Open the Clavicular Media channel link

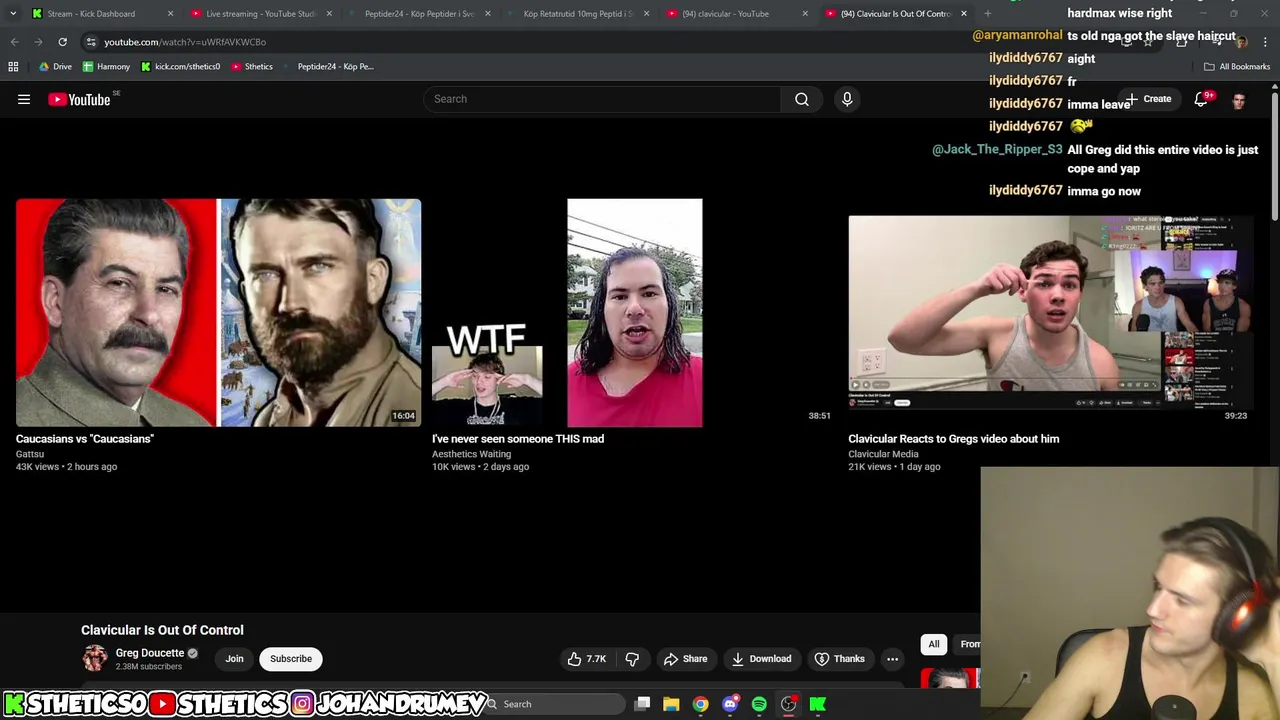click(883, 454)
